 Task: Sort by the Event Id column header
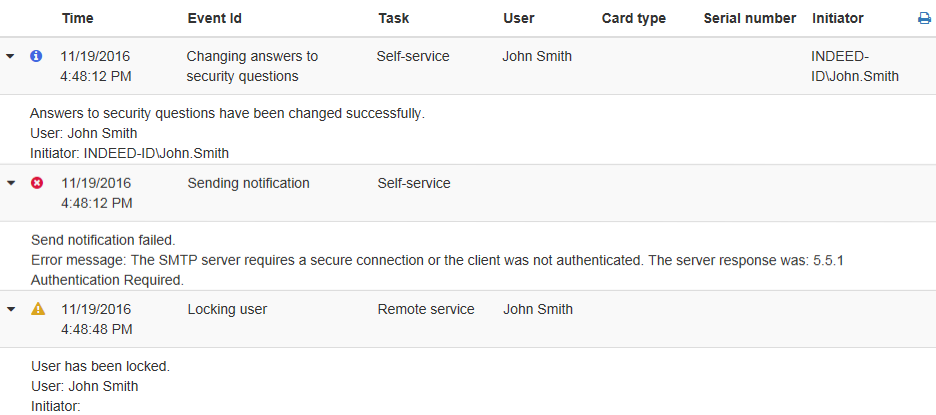point(214,19)
